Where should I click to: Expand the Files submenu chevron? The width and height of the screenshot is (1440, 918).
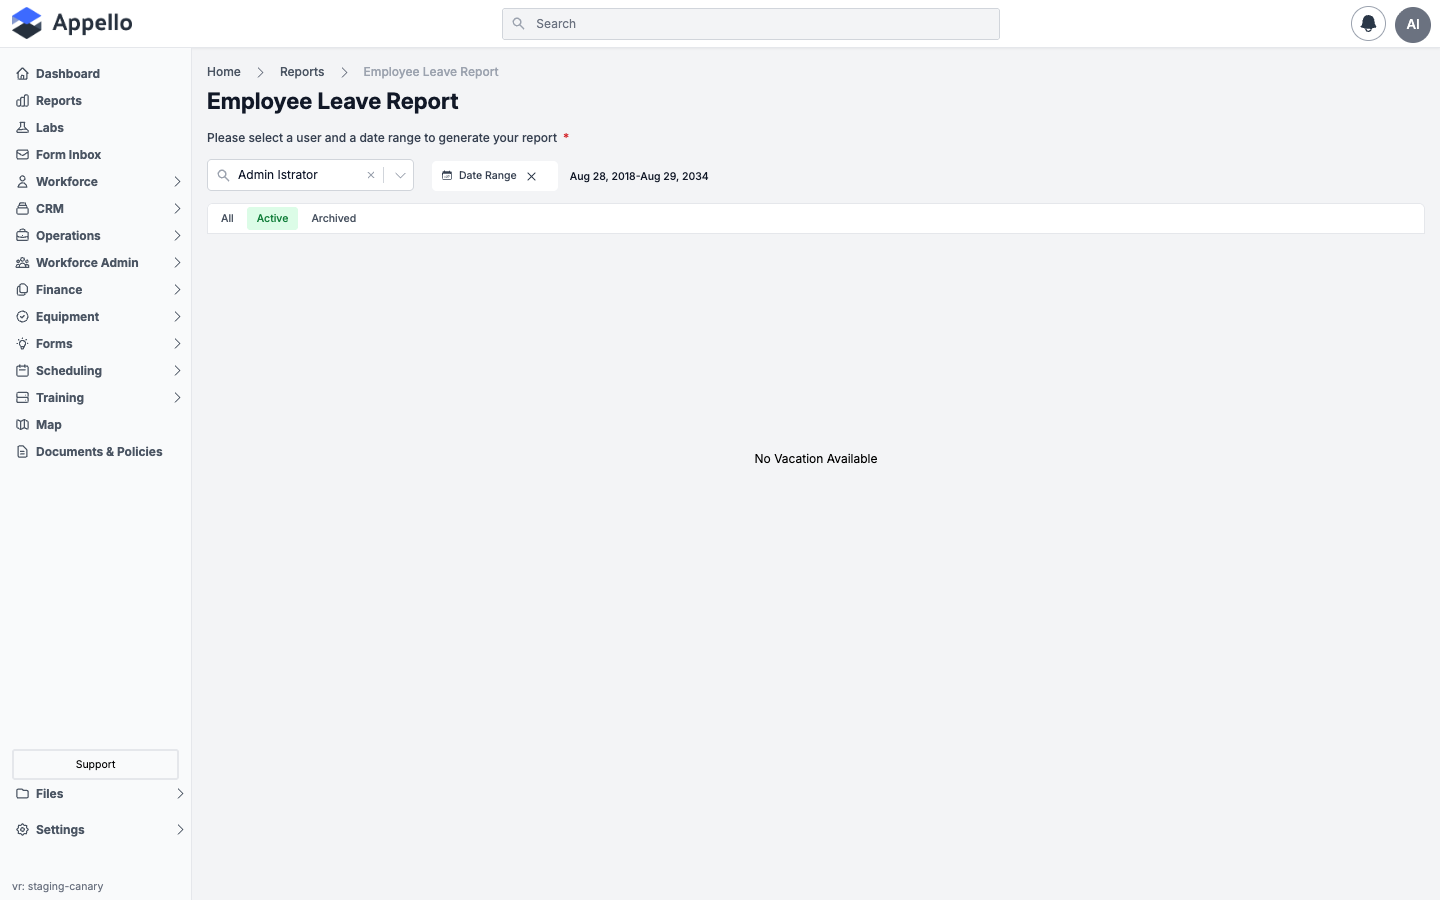[180, 794]
